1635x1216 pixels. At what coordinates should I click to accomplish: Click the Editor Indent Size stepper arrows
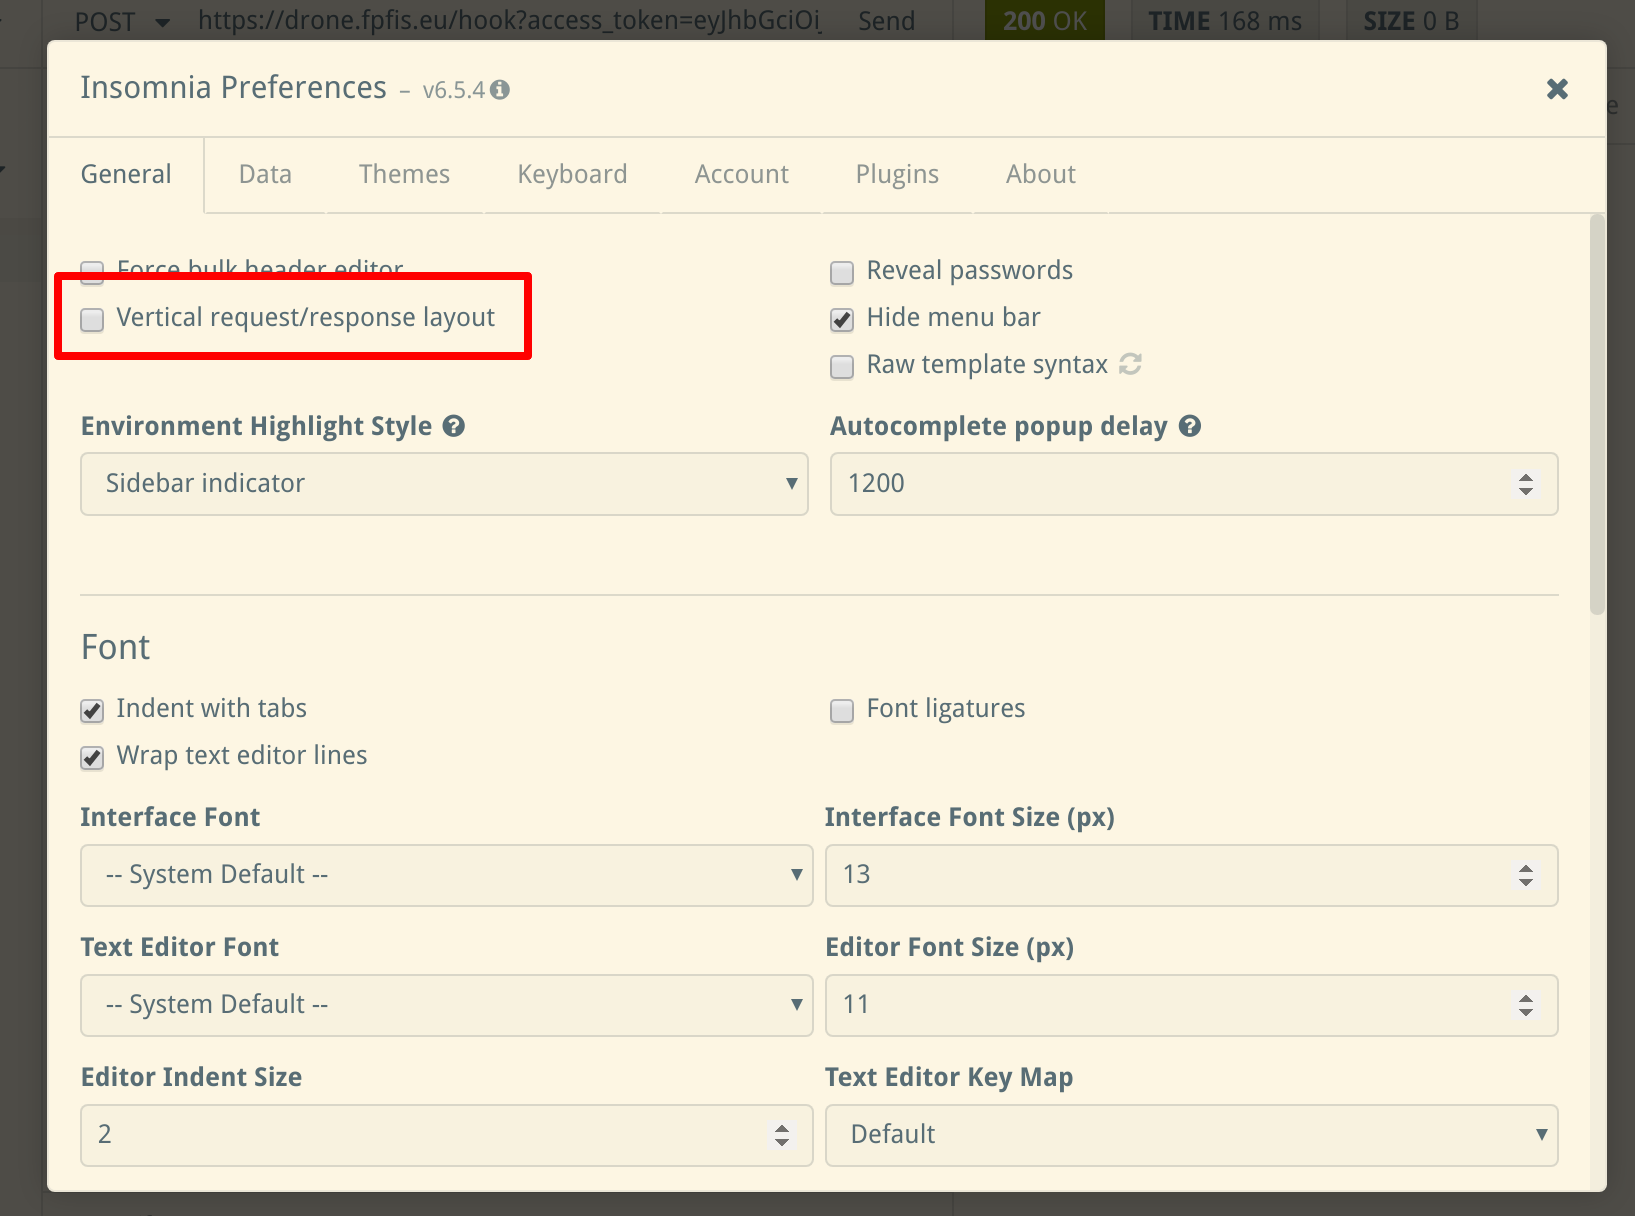(782, 1135)
